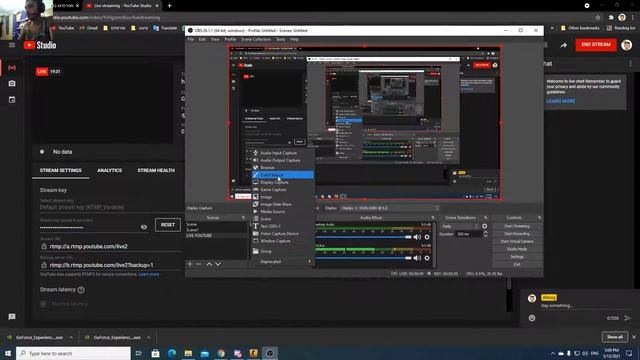Open the account avatar in YouTube Studio
This screenshot has height=360, width=640.
(627, 45)
